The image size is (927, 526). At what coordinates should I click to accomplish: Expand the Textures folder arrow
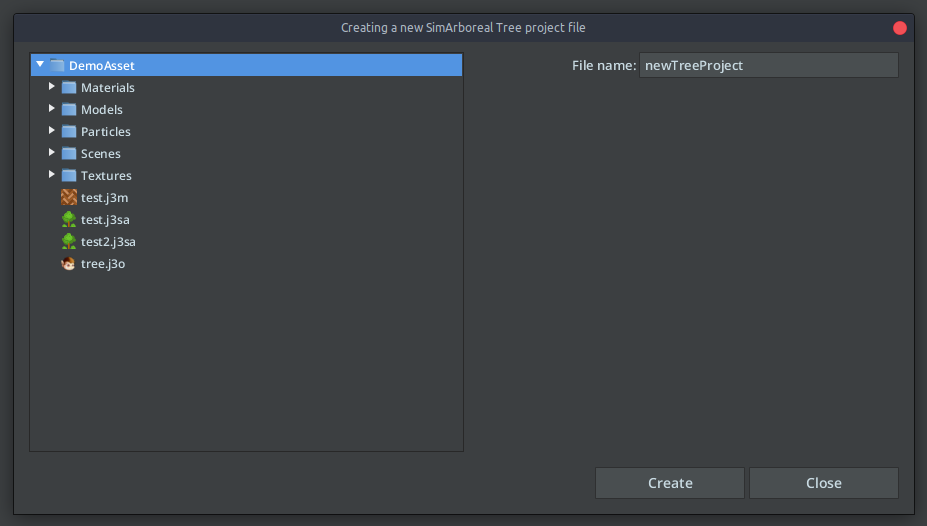[x=51, y=174]
